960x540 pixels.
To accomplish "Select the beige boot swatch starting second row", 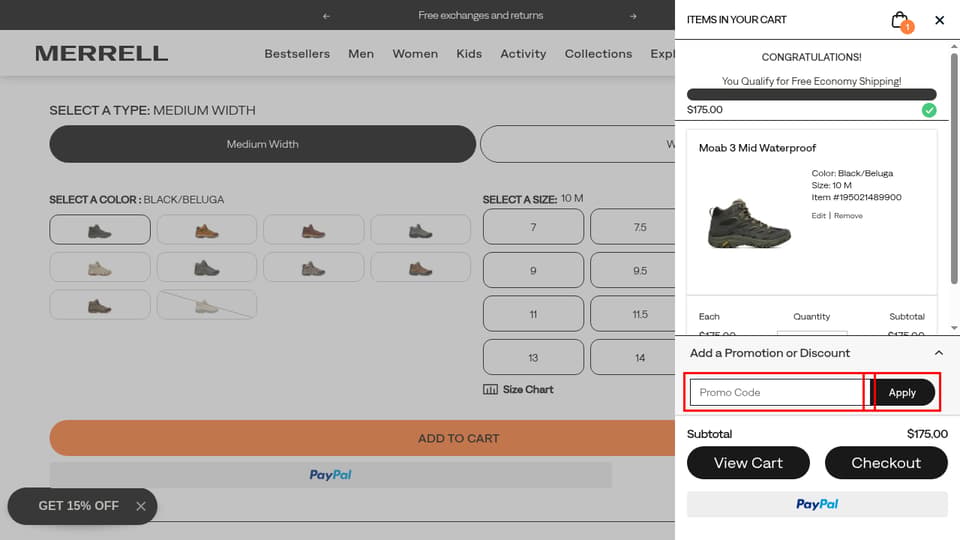I will (x=100, y=267).
